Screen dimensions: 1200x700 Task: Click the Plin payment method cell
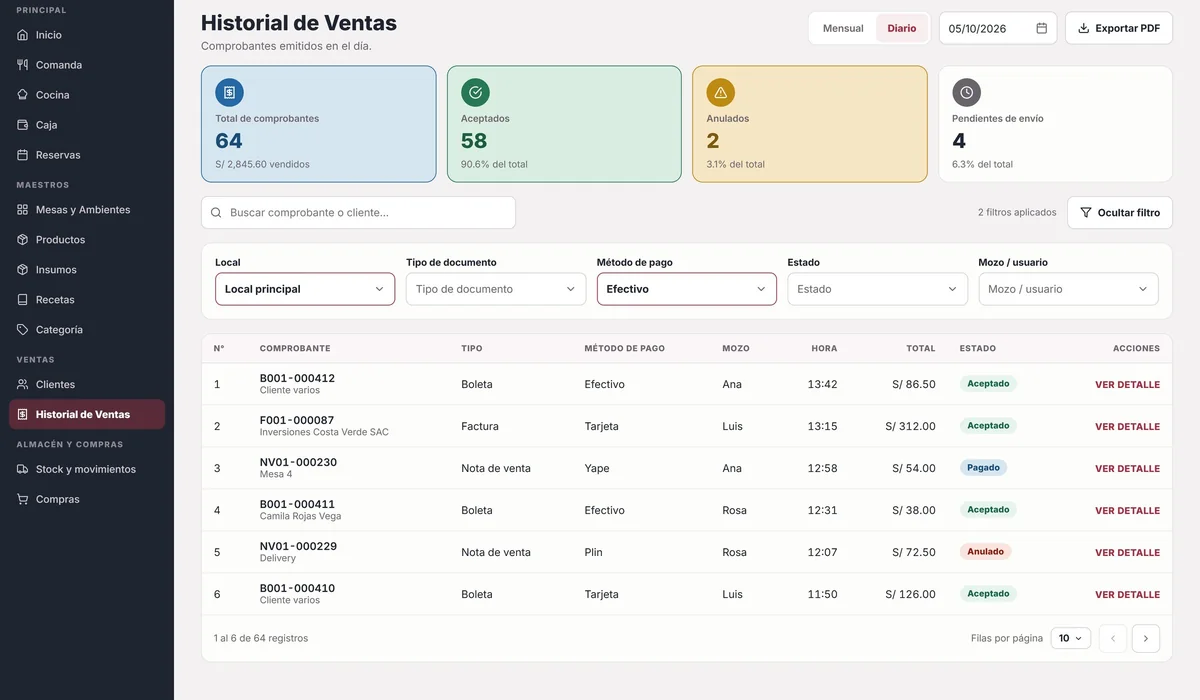pos(594,553)
